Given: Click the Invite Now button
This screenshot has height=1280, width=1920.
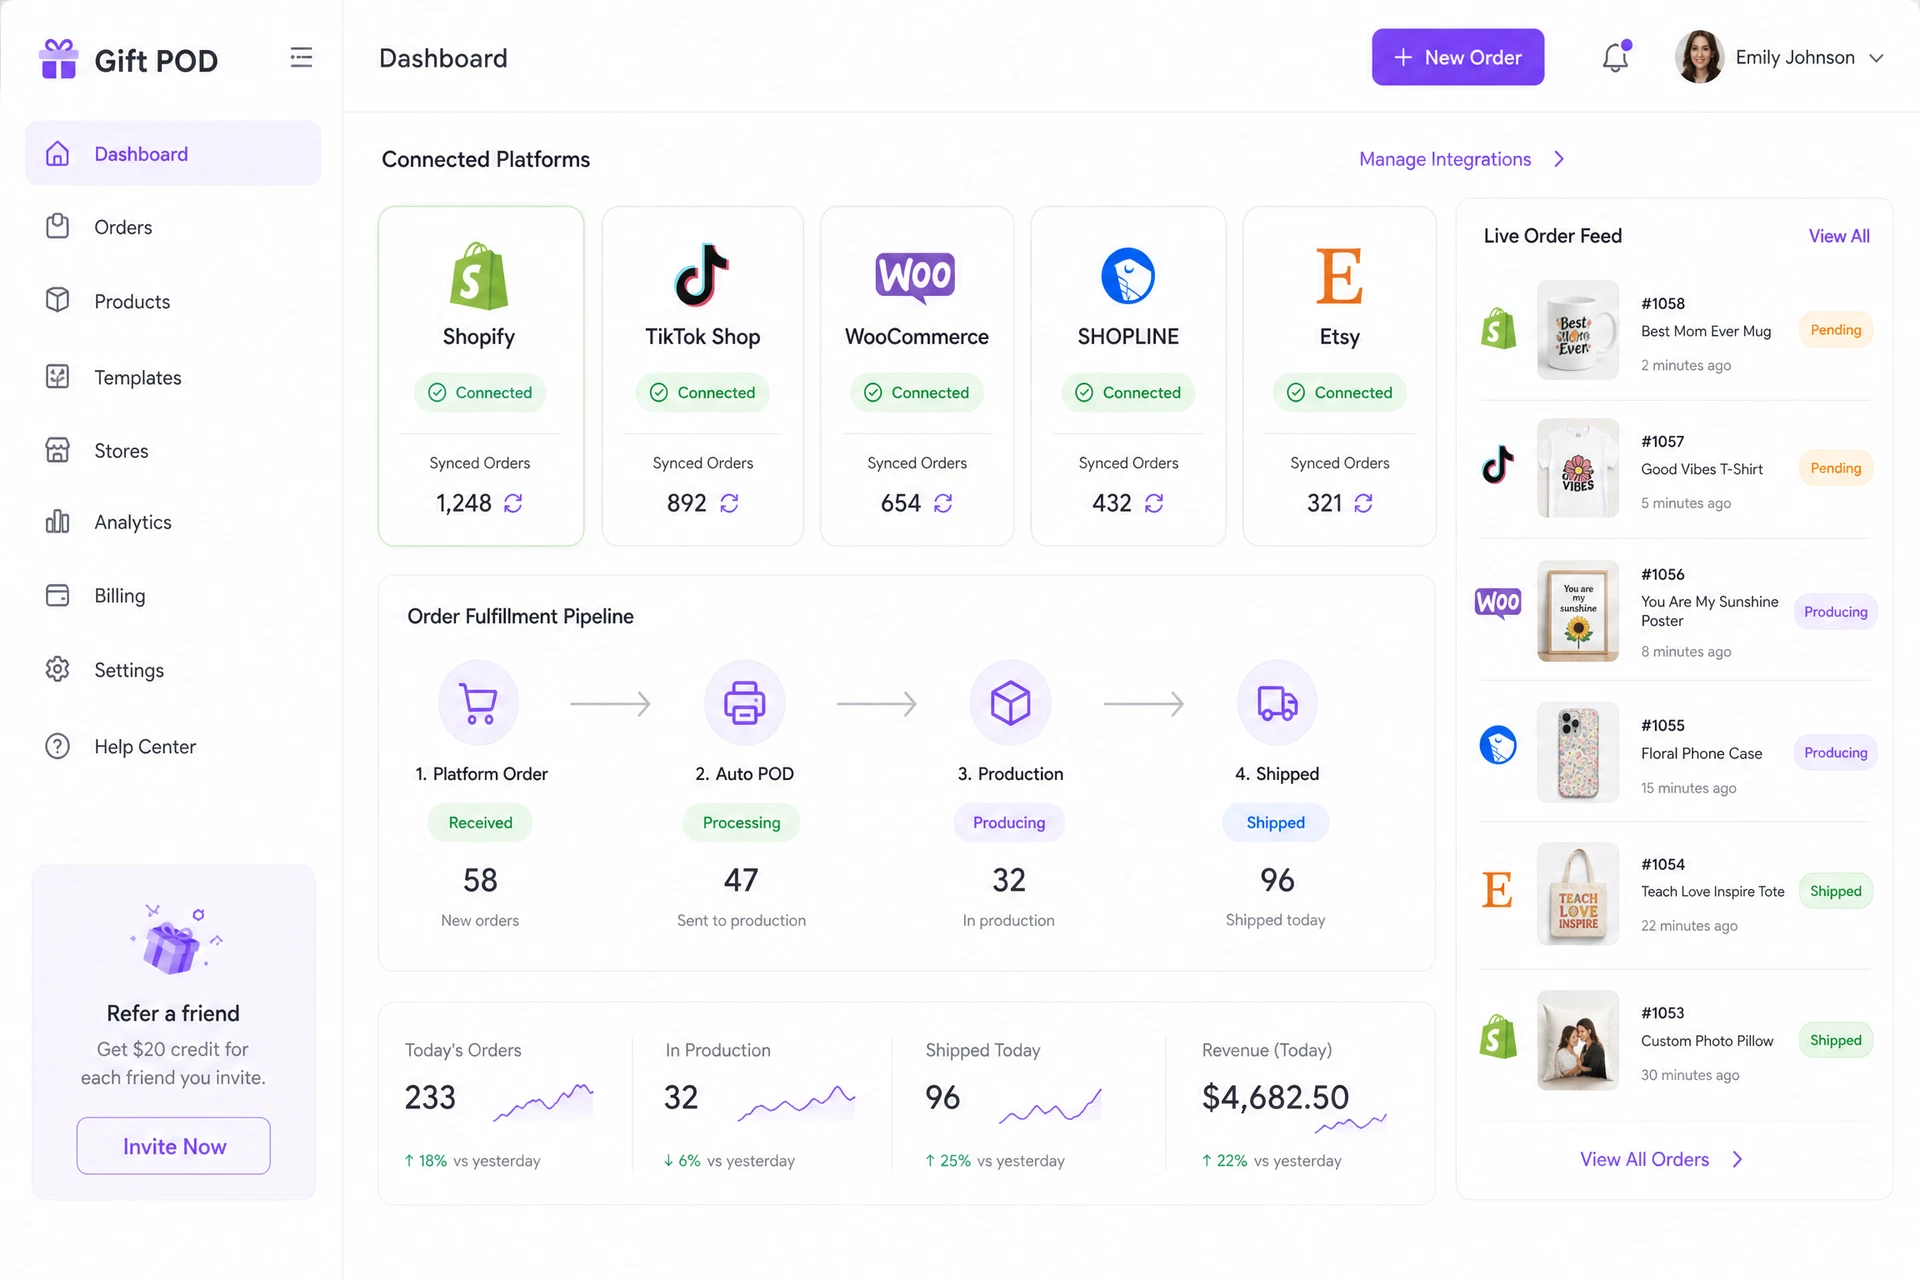Looking at the screenshot, I should [x=174, y=1146].
